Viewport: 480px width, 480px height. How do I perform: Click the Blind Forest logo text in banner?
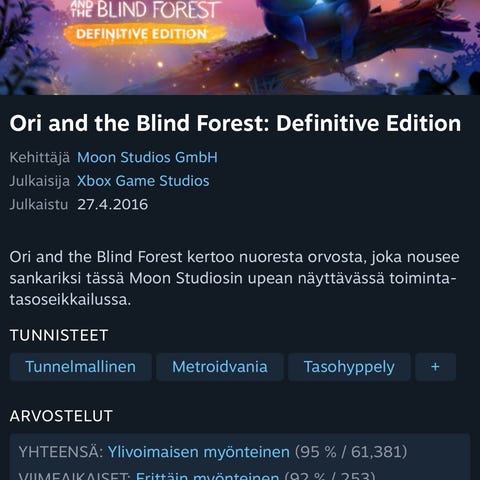pyautogui.click(x=147, y=9)
